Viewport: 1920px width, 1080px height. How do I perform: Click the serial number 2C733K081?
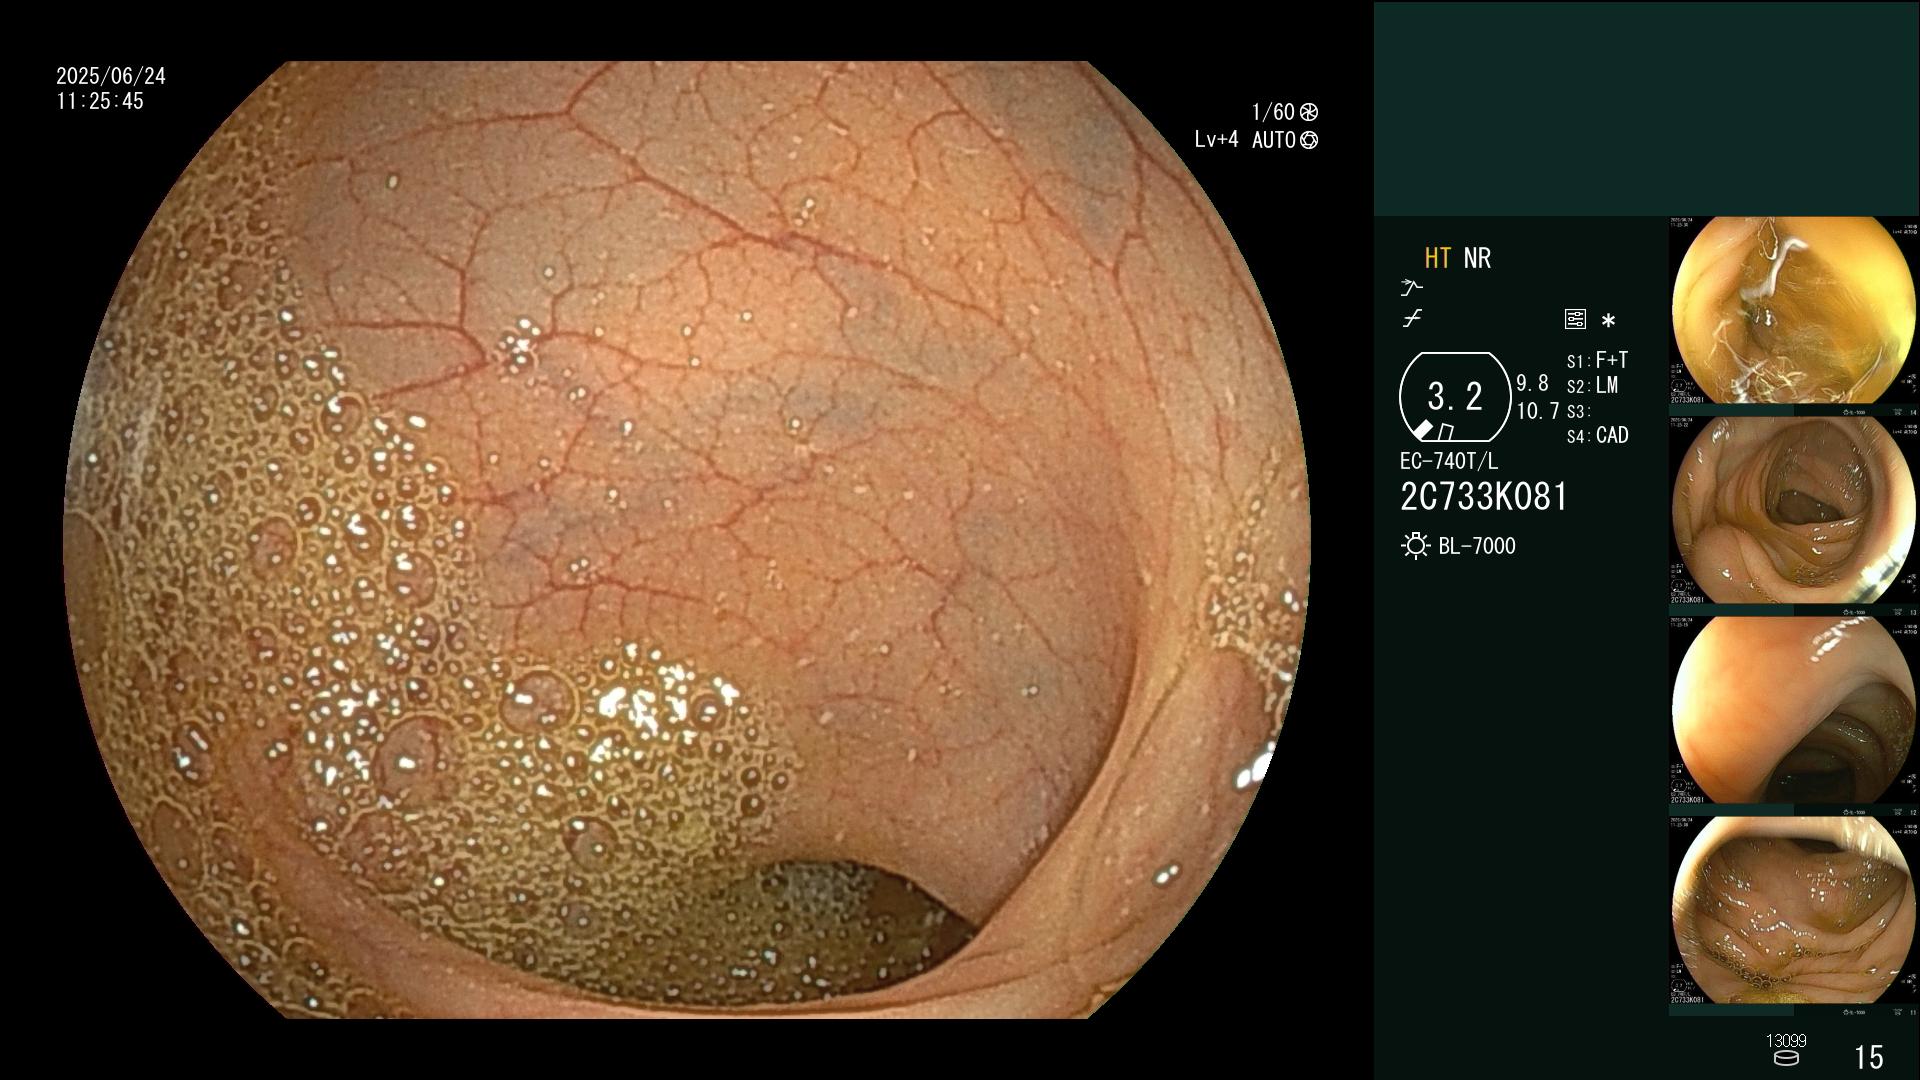pos(1484,497)
